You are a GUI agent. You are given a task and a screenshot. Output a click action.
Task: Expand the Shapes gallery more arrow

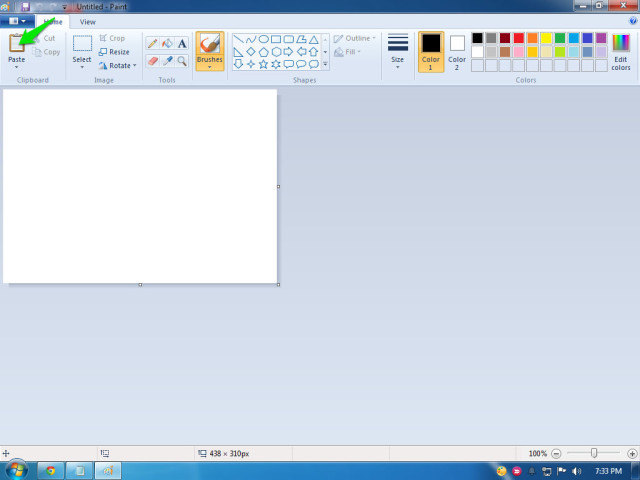[x=325, y=64]
